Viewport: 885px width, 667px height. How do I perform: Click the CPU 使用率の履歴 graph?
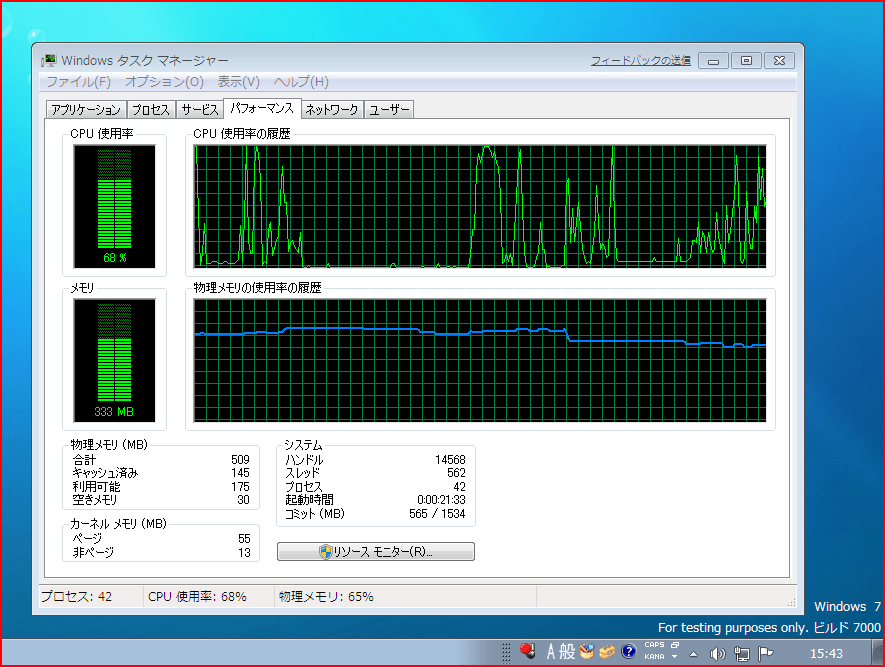pyautogui.click(x=480, y=207)
